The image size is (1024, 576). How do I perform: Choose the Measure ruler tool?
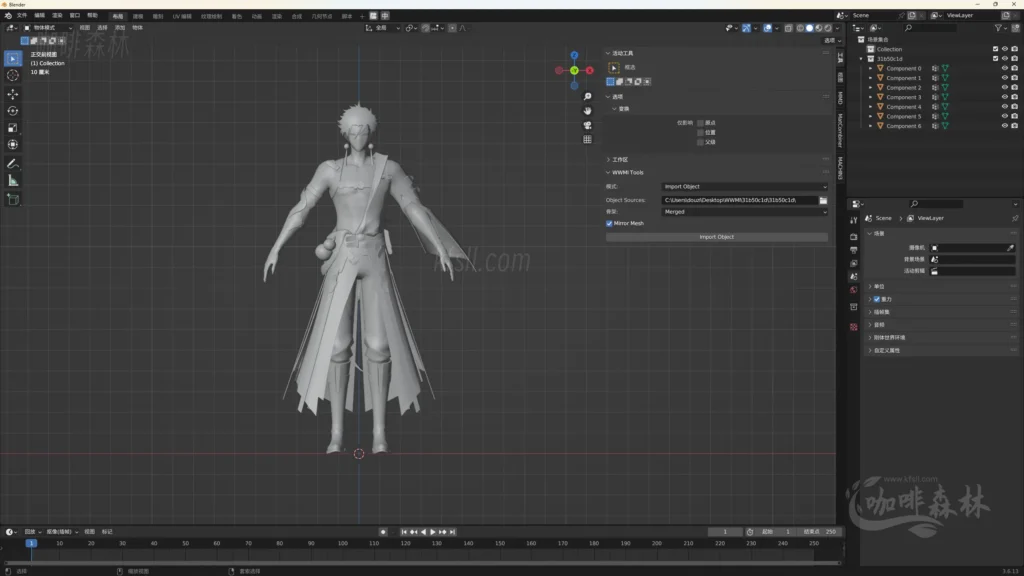pos(13,180)
